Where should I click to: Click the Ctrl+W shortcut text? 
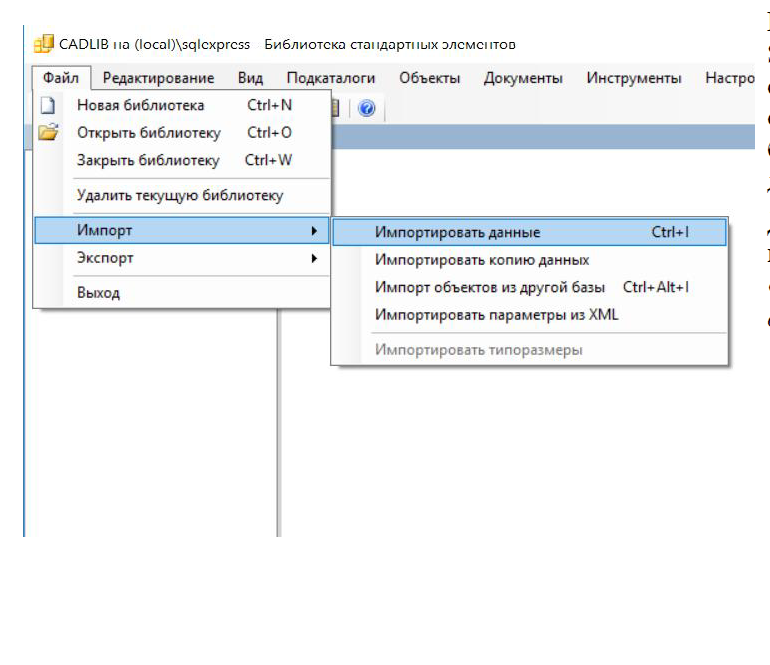[269, 160]
